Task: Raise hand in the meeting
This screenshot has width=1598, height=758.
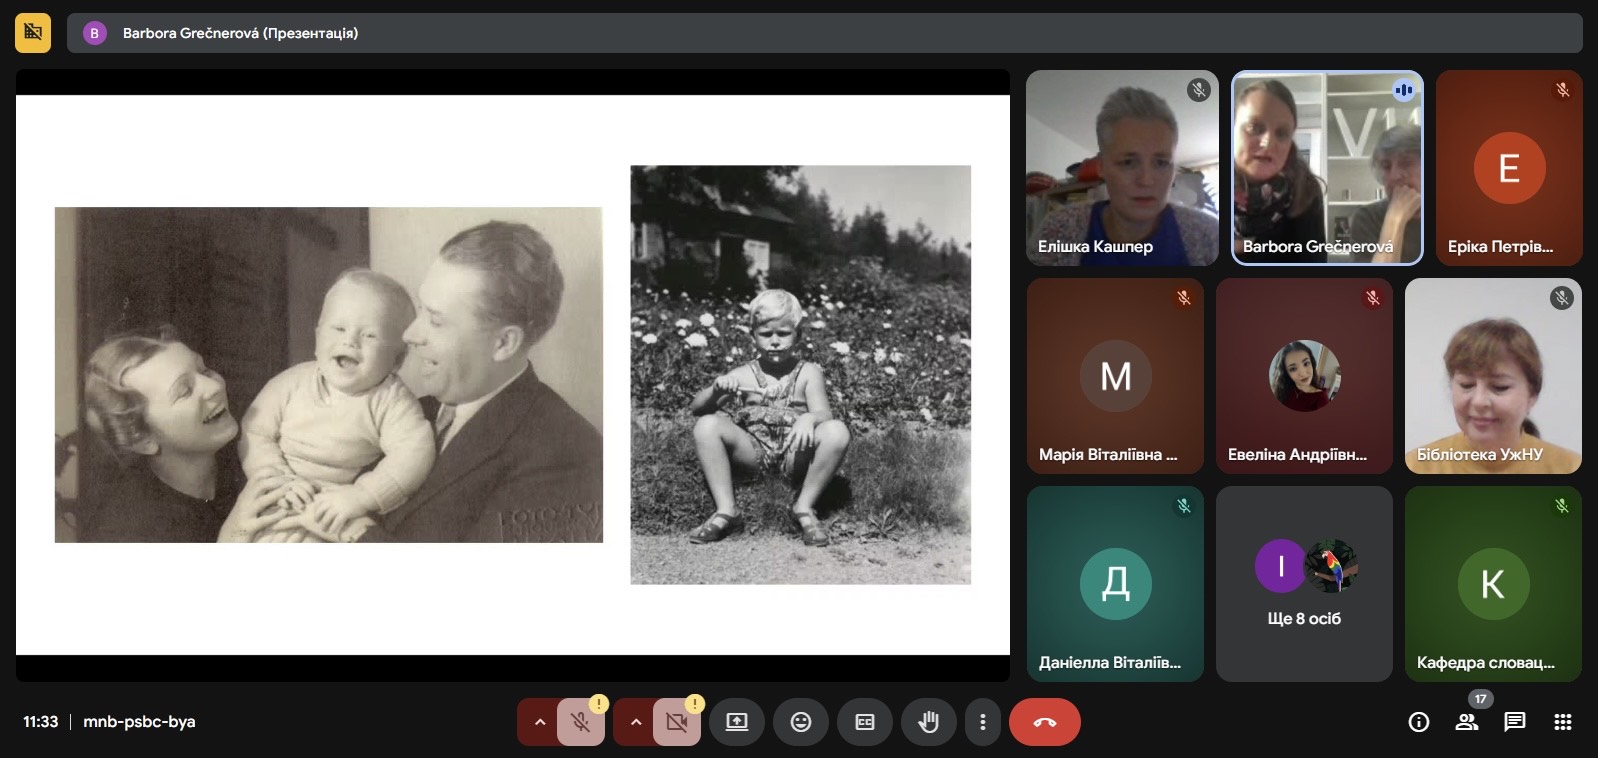Action: click(x=928, y=722)
